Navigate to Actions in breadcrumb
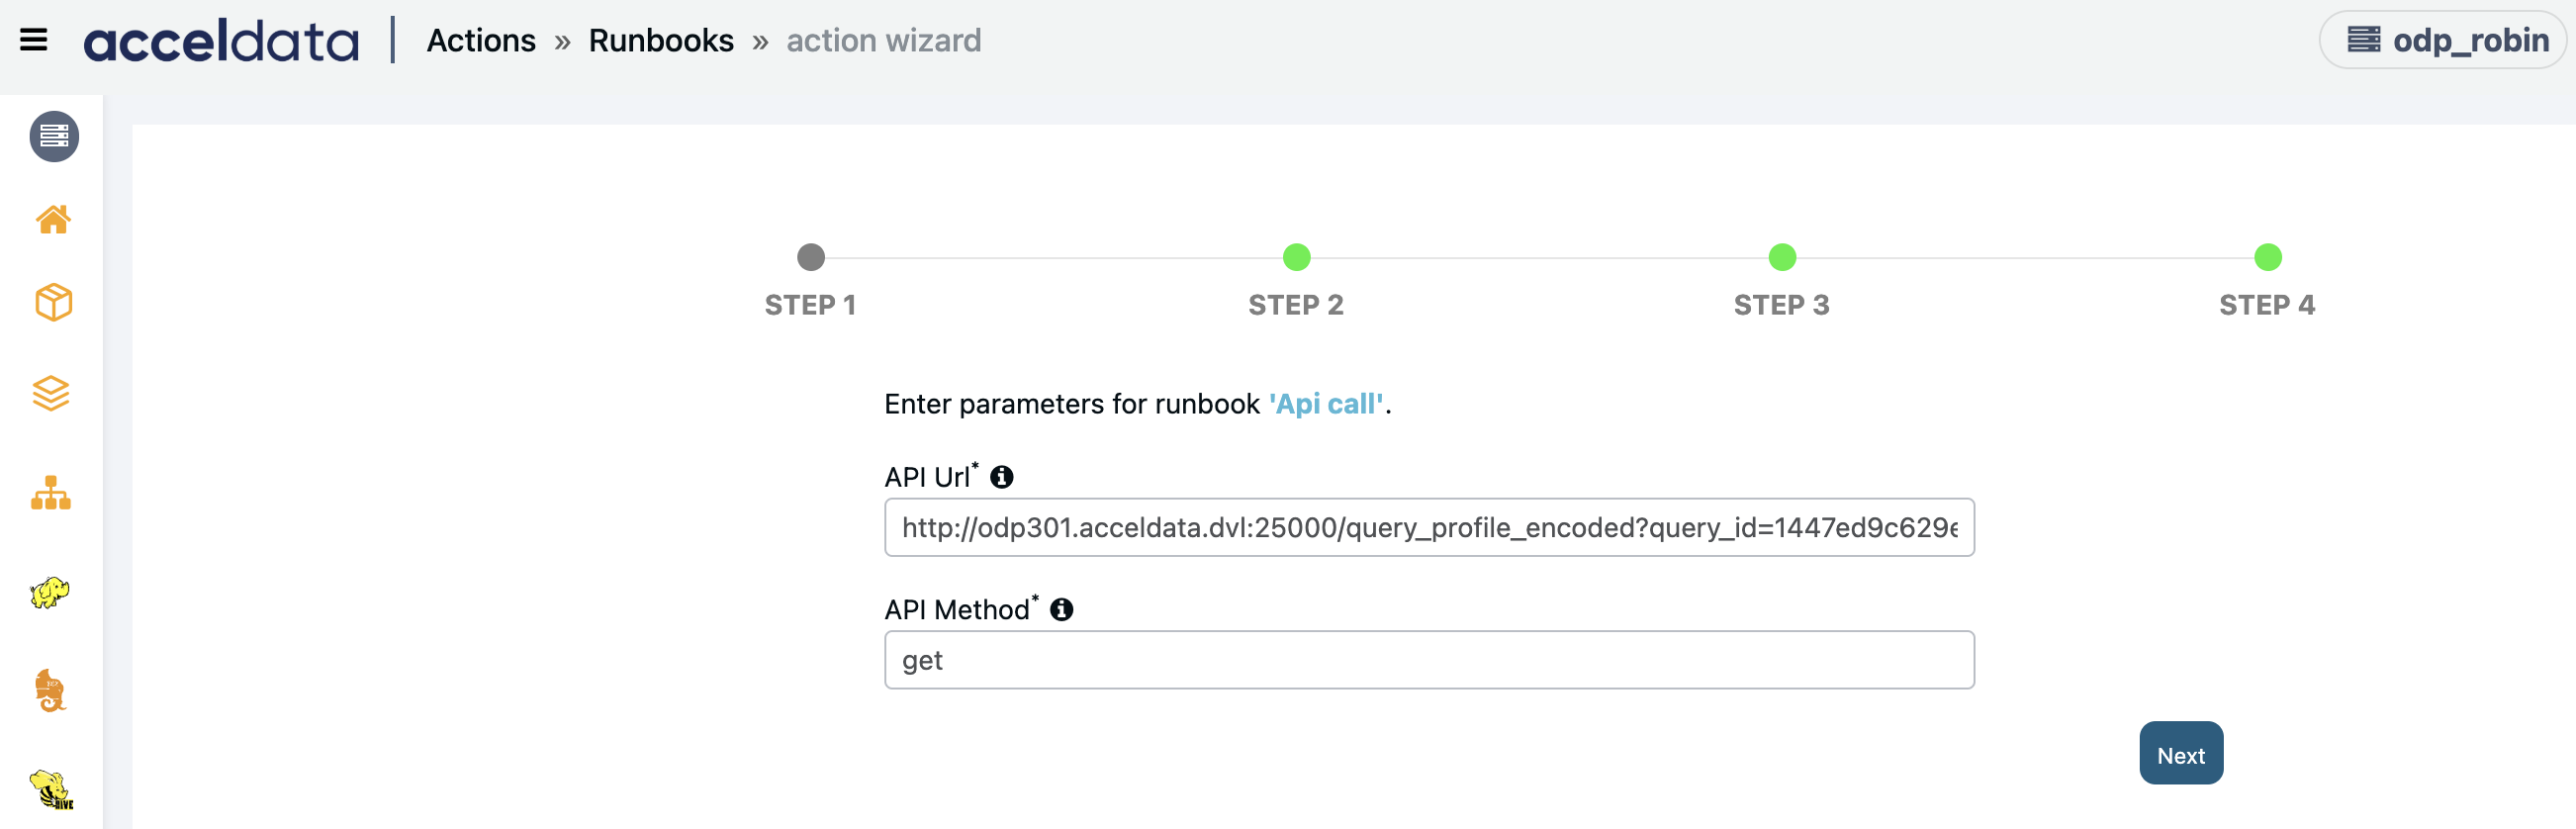 [x=481, y=40]
